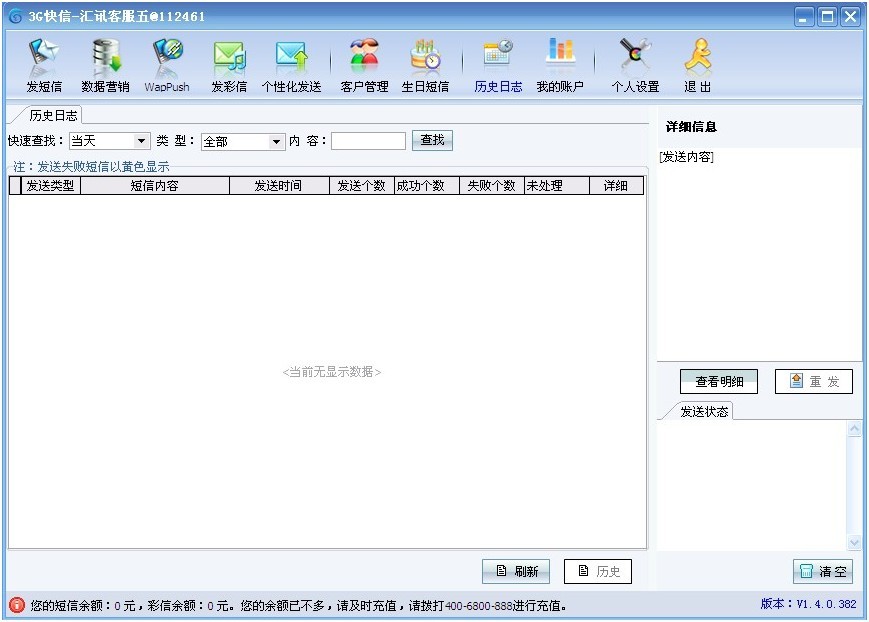869x622 pixels.
Task: Click the 未处理 column header
Action: click(x=556, y=186)
